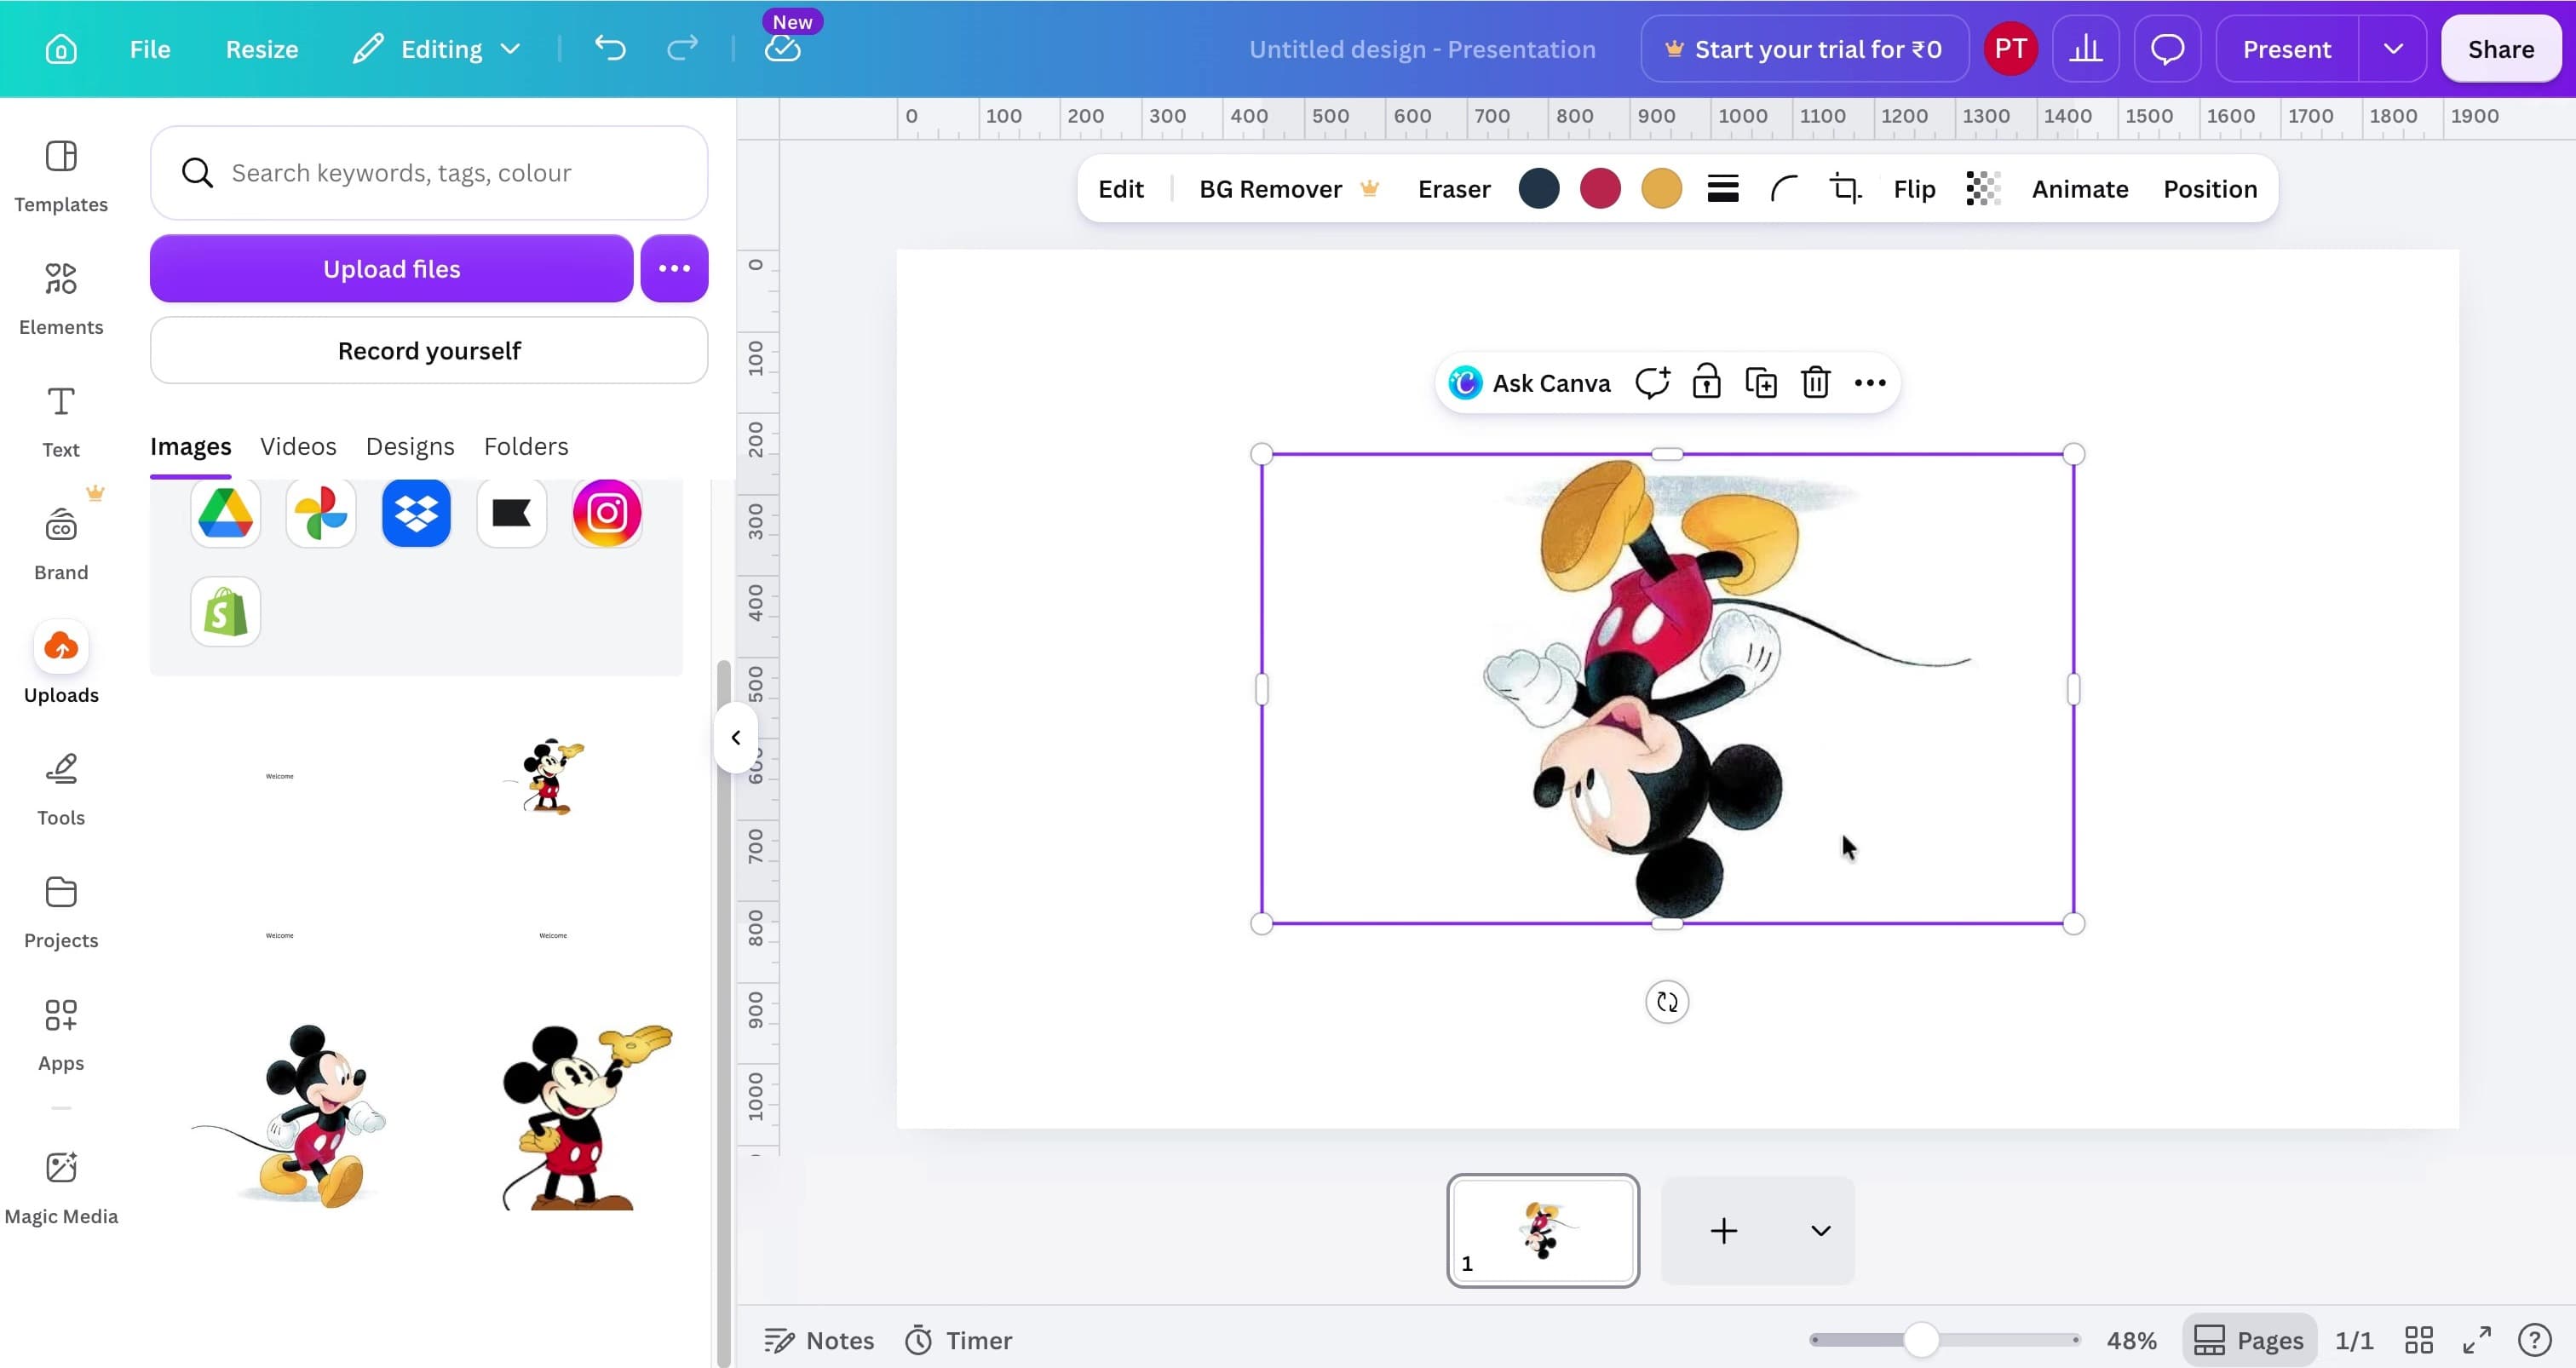
Task: Click the cloud save status icon
Action: (783, 49)
